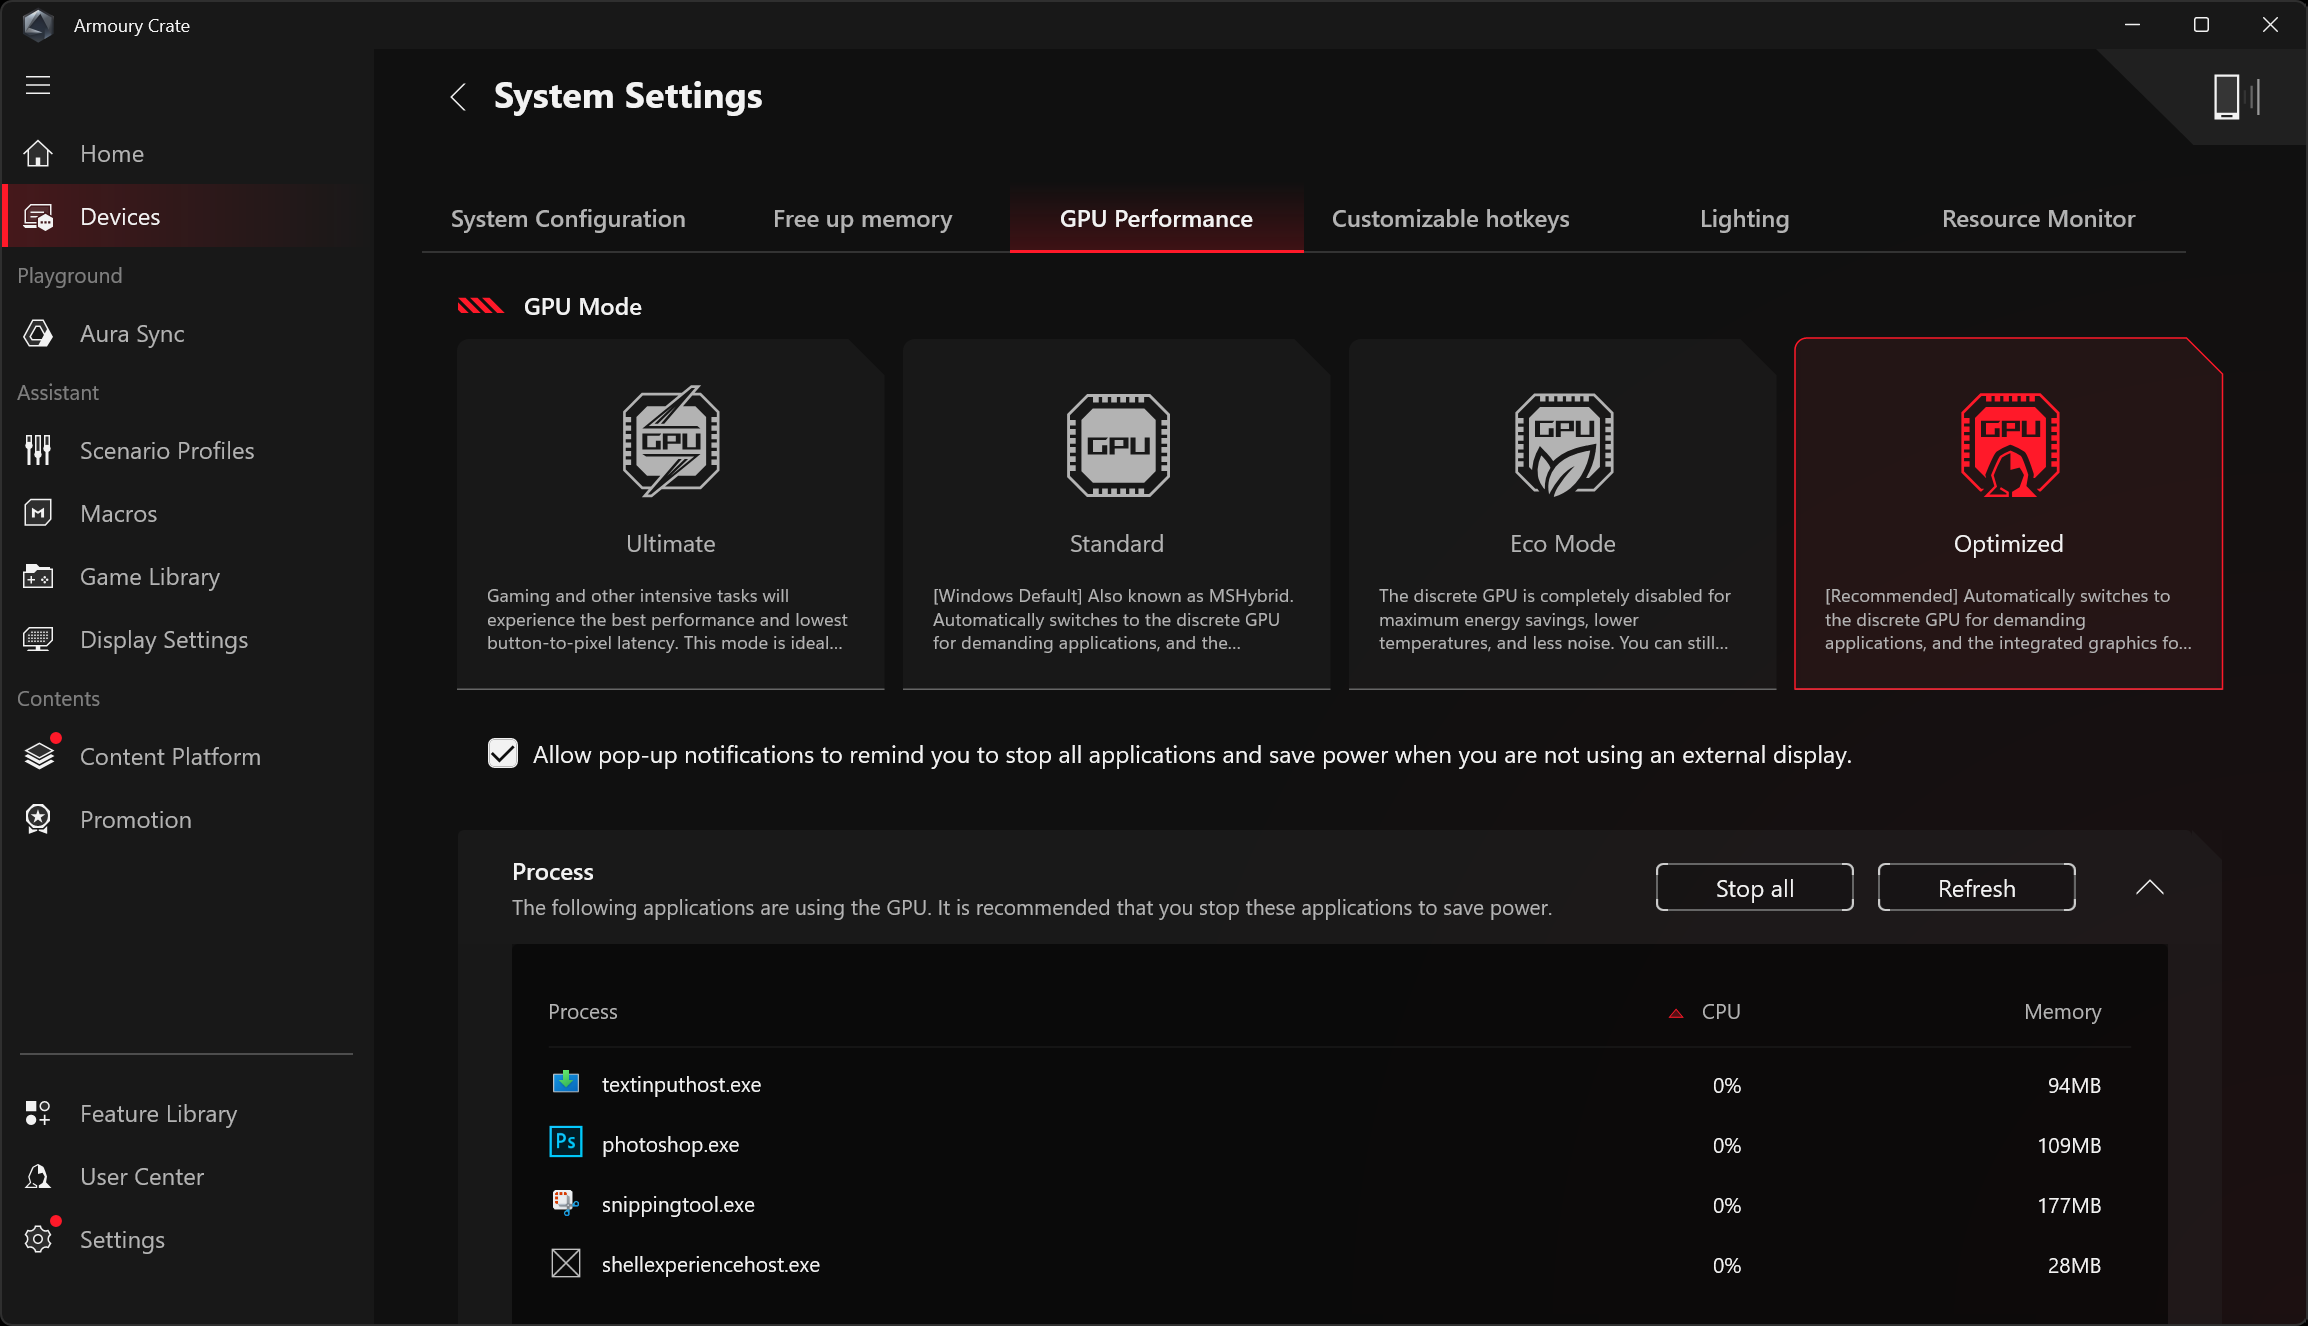
Task: Open Scenario Profiles in sidebar
Action: 166,451
